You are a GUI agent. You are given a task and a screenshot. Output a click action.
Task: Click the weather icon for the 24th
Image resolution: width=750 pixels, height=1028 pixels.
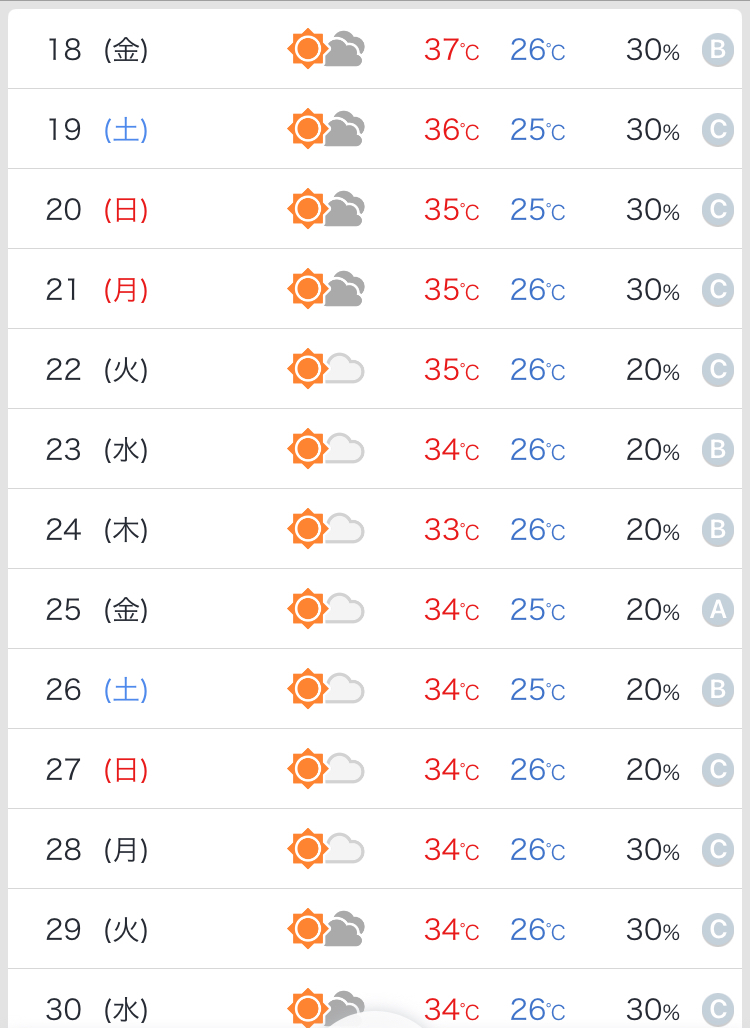click(x=326, y=529)
